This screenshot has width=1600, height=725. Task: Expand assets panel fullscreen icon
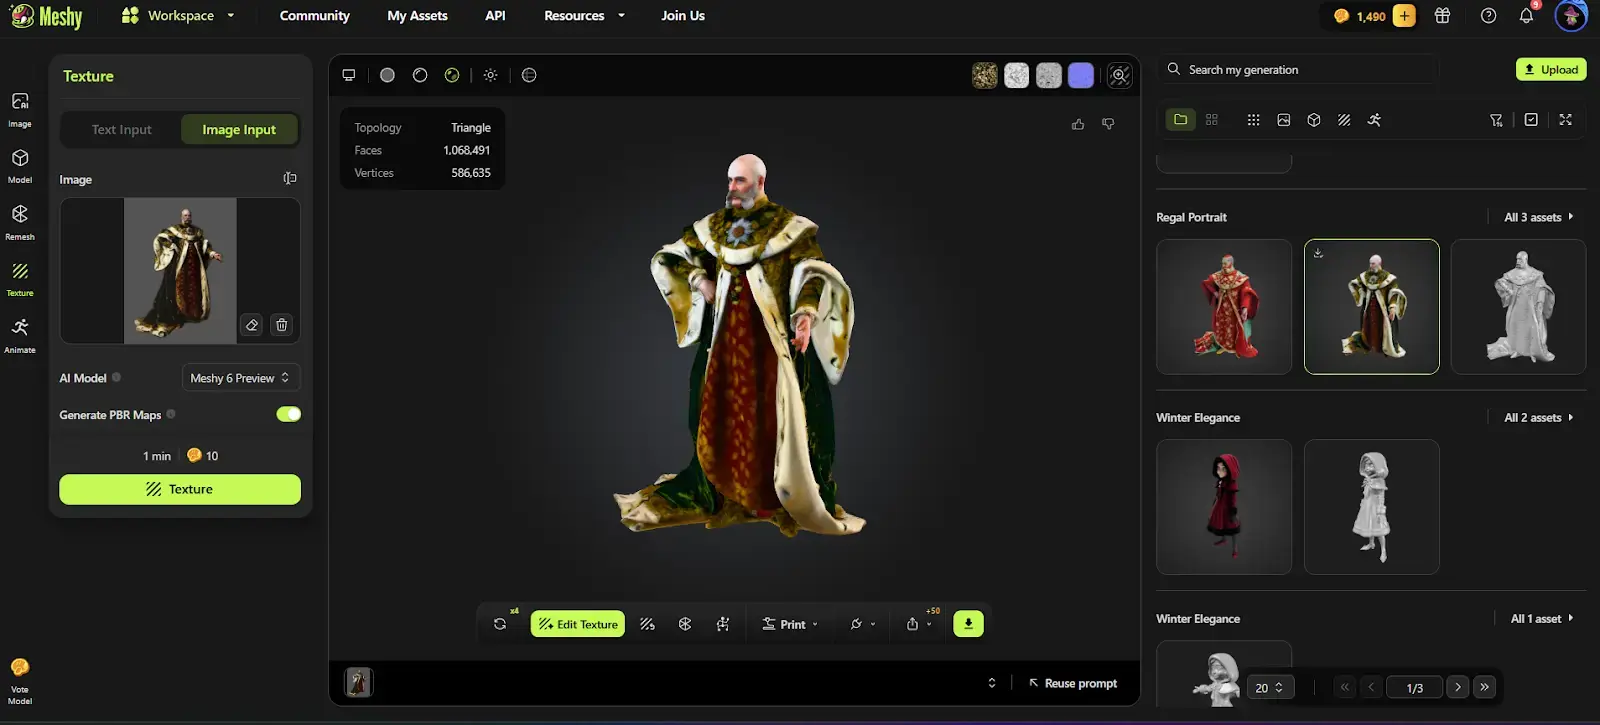click(1565, 120)
